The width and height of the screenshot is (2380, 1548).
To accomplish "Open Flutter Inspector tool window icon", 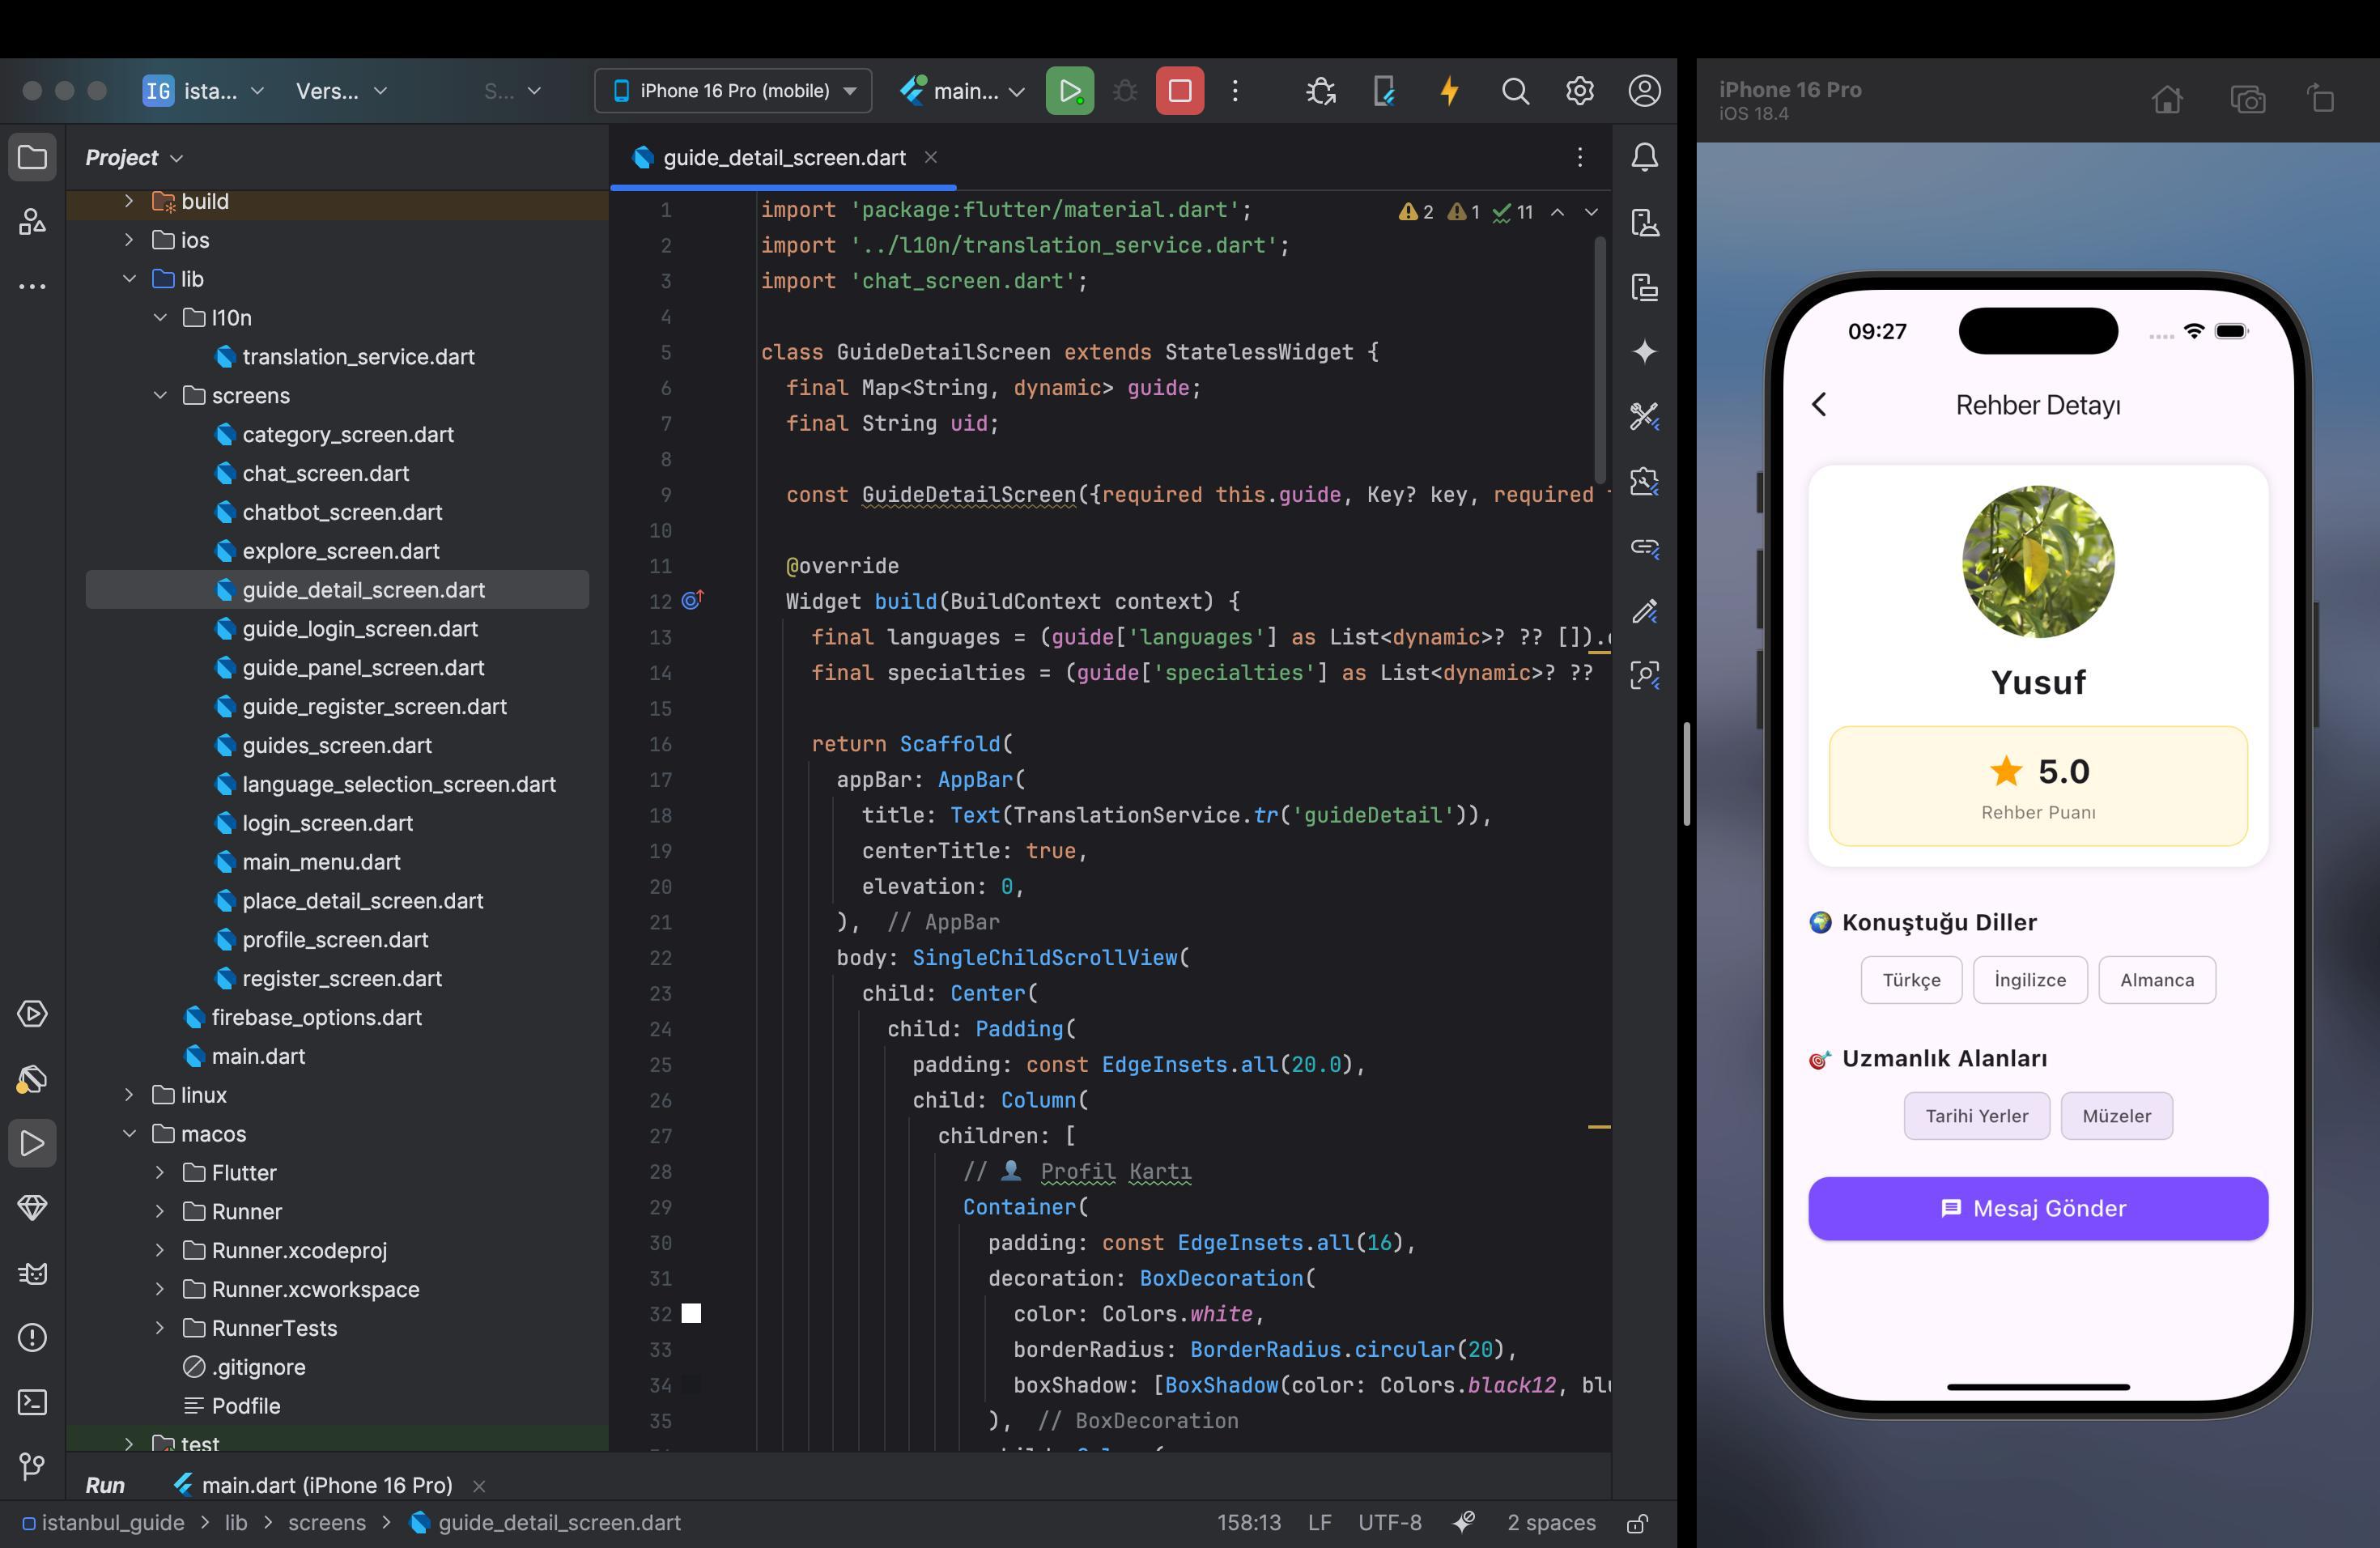I will (x=1644, y=674).
